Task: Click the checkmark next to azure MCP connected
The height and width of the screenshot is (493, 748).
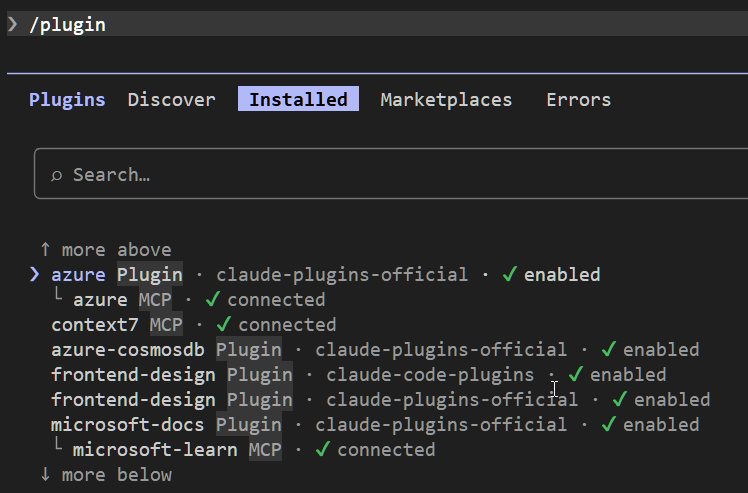Action: point(213,299)
